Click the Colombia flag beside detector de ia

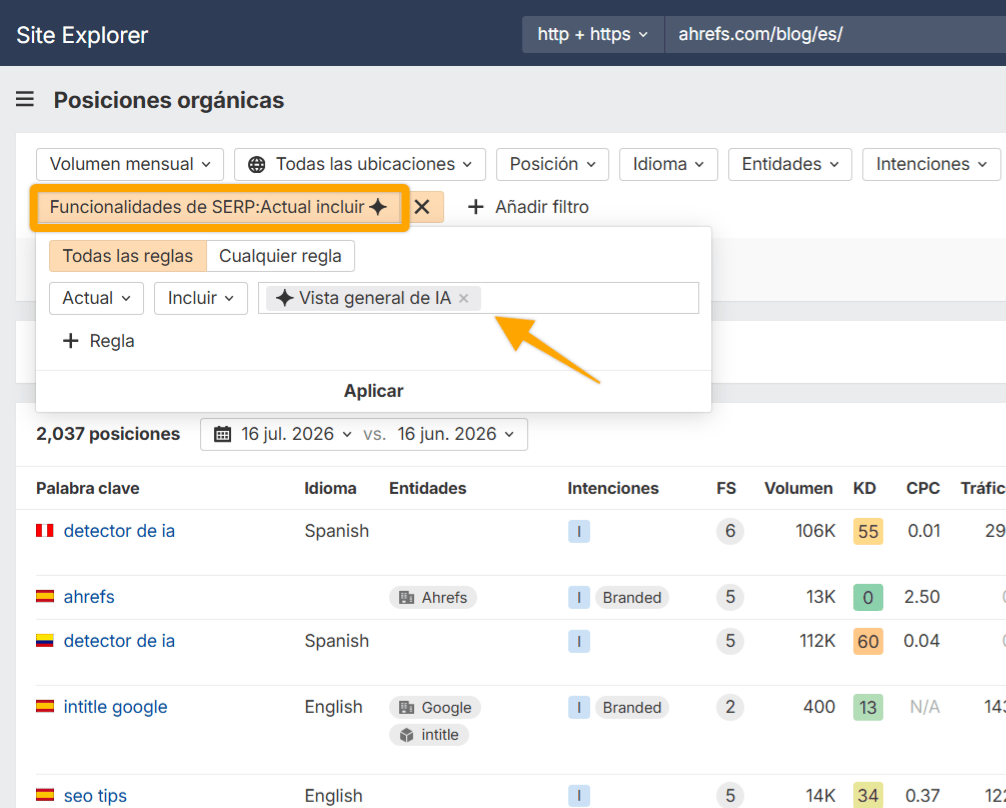tap(44, 640)
